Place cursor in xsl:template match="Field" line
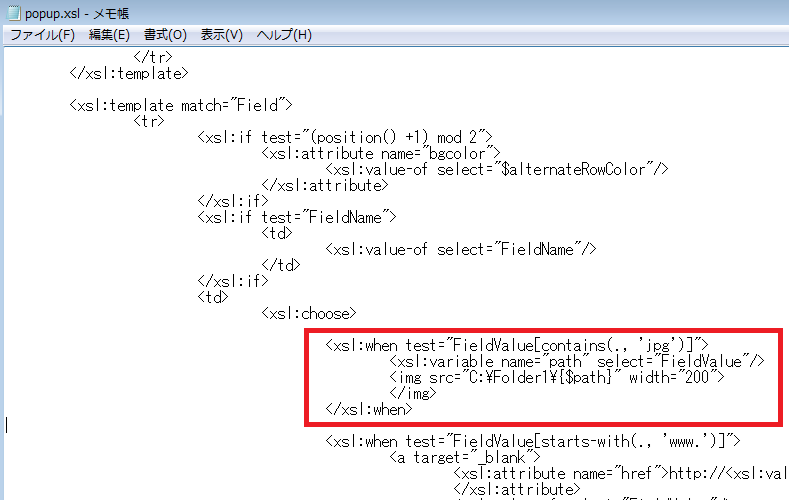The image size is (789, 500). [181, 105]
